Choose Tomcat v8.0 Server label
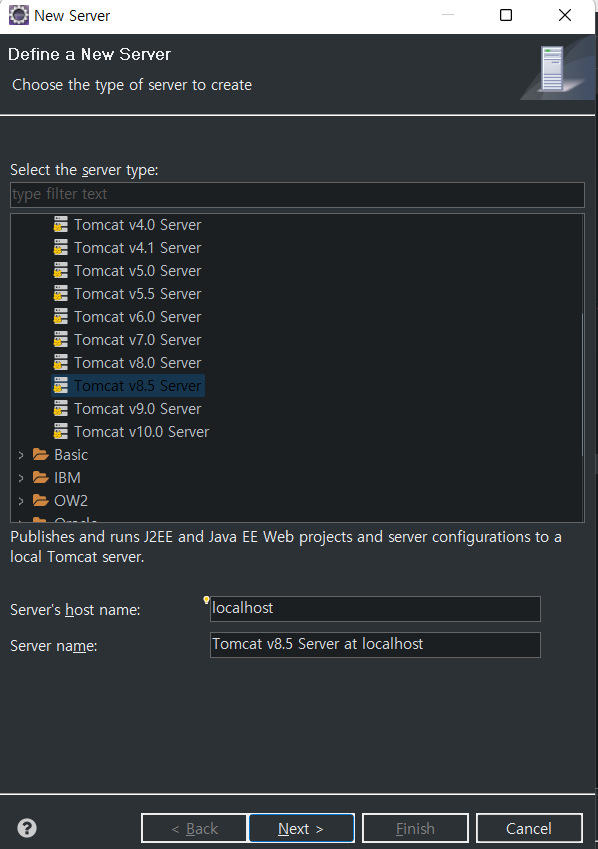This screenshot has height=849, width=598. coord(138,363)
